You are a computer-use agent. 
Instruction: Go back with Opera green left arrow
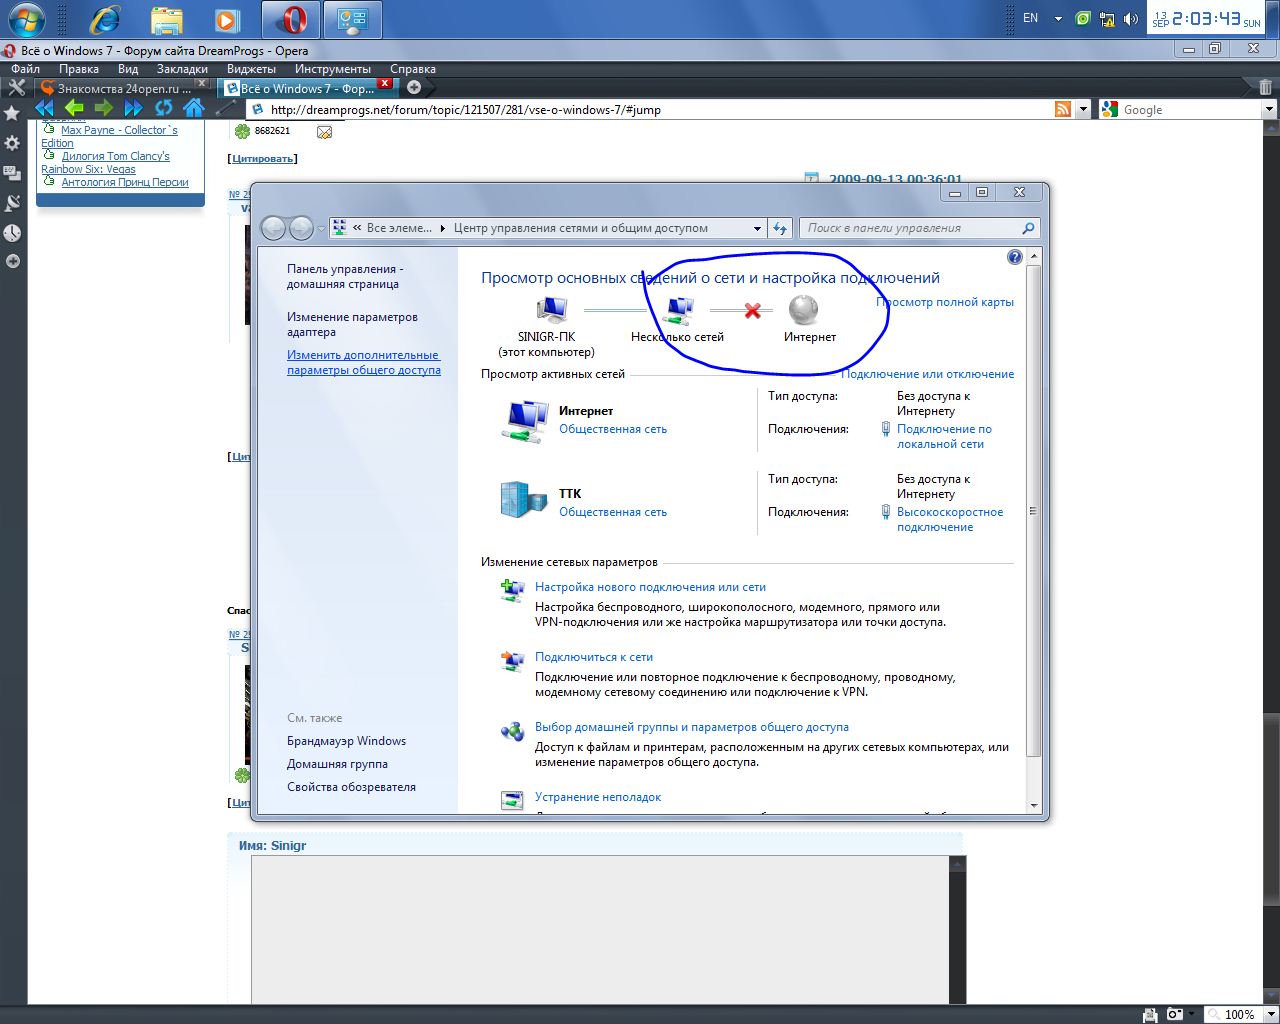pos(74,108)
